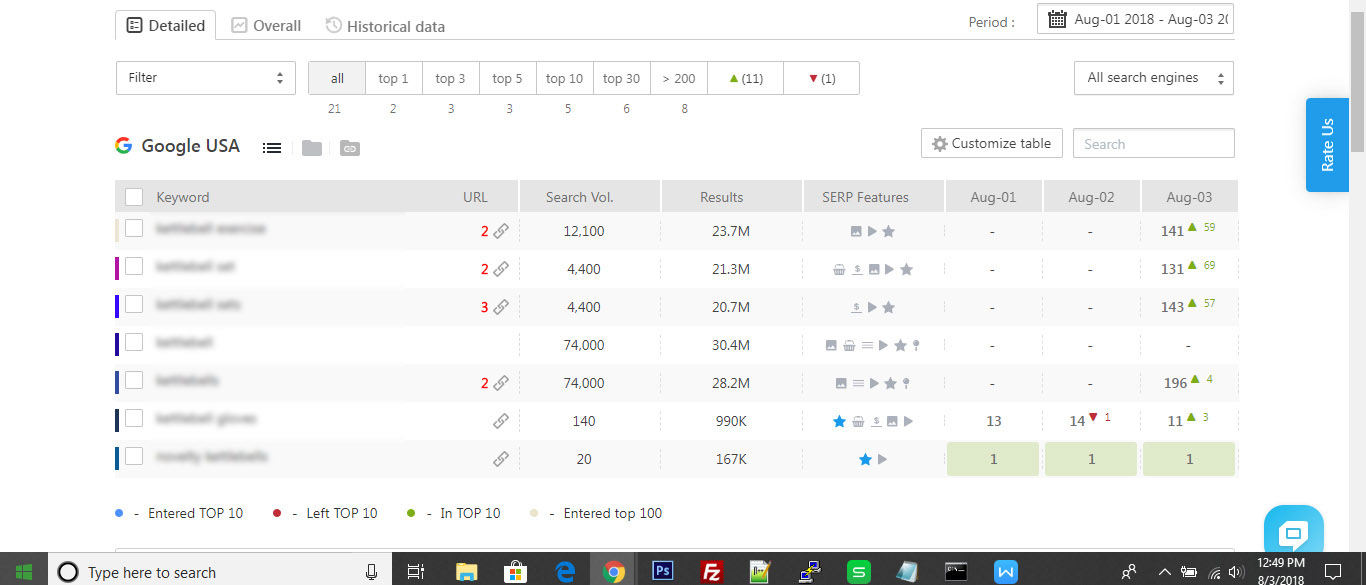Open Windows notification center icon
Image resolution: width=1366 pixels, height=585 pixels.
[1332, 572]
